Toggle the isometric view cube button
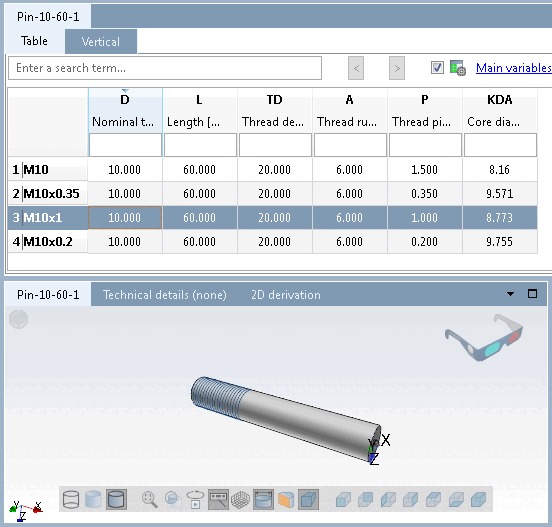The height and width of the screenshot is (527, 552). [x=308, y=500]
